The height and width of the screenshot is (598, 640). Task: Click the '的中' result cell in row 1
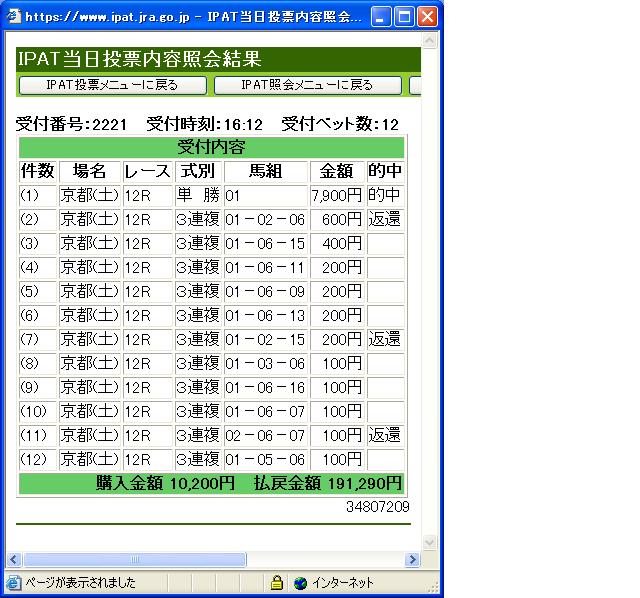point(385,196)
